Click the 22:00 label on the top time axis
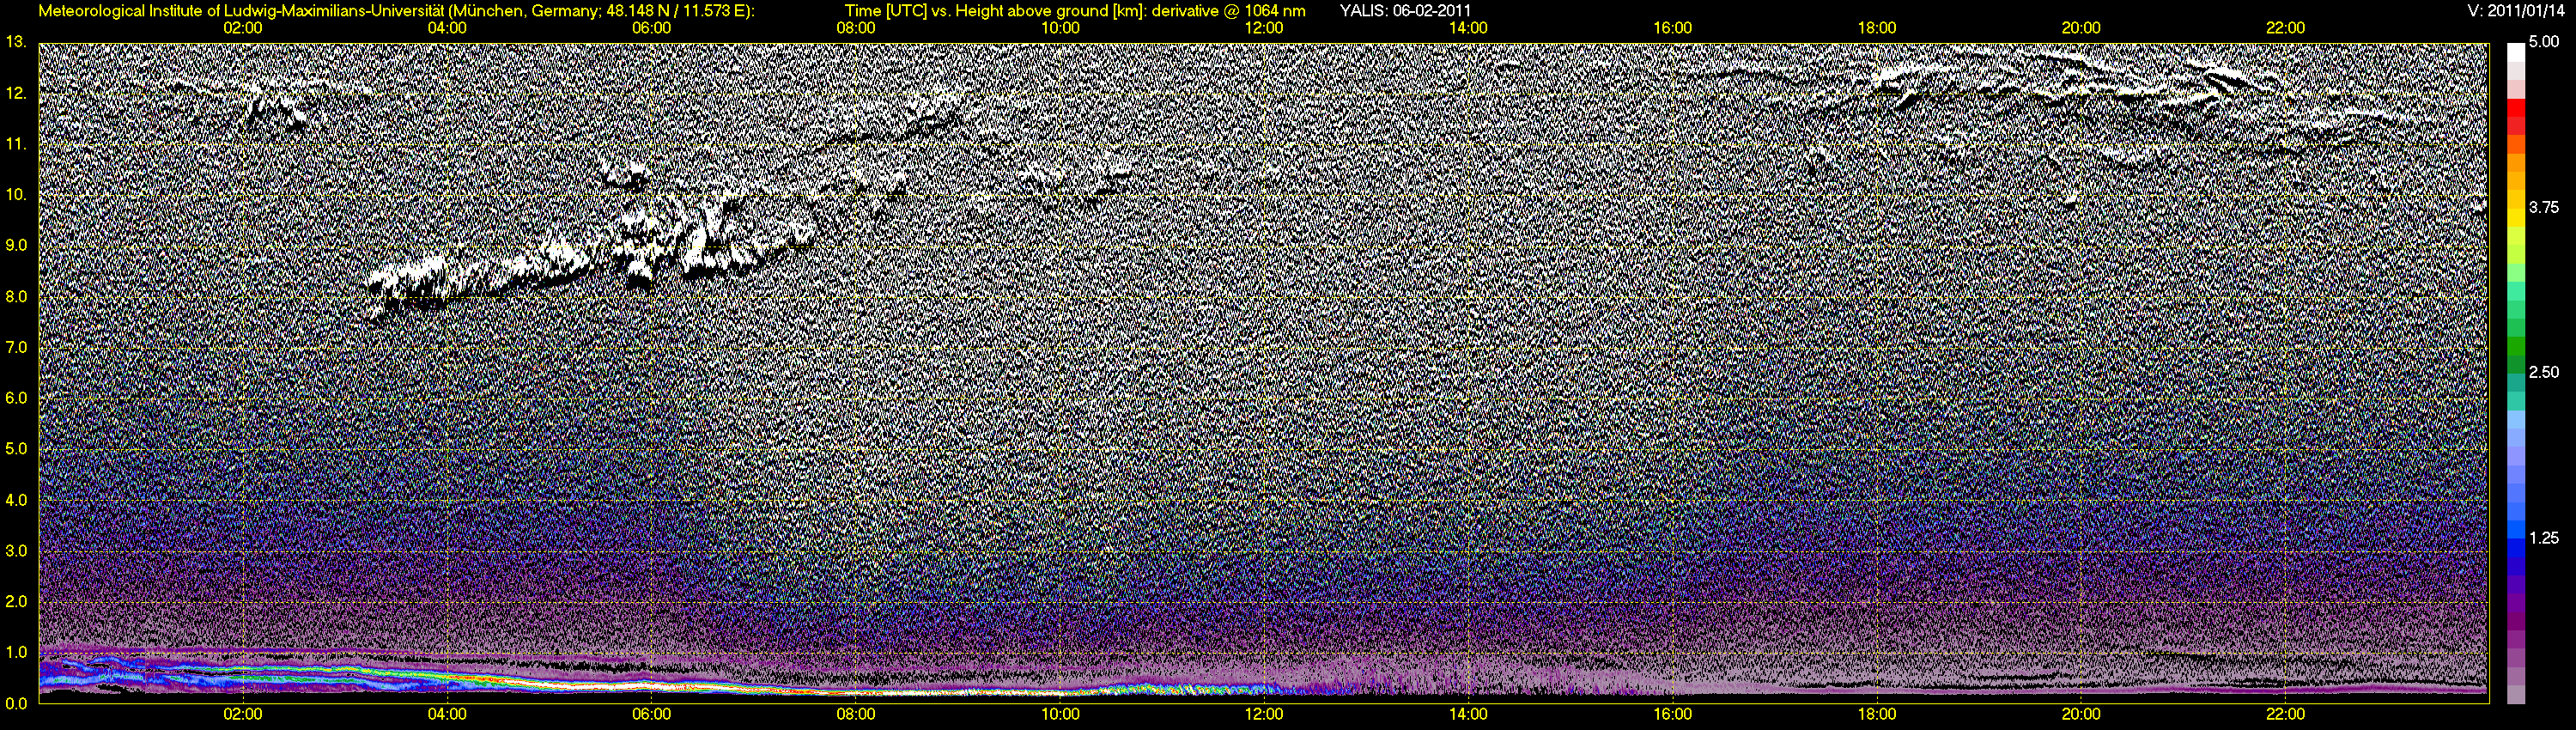This screenshot has width=2576, height=730. pyautogui.click(x=2286, y=28)
